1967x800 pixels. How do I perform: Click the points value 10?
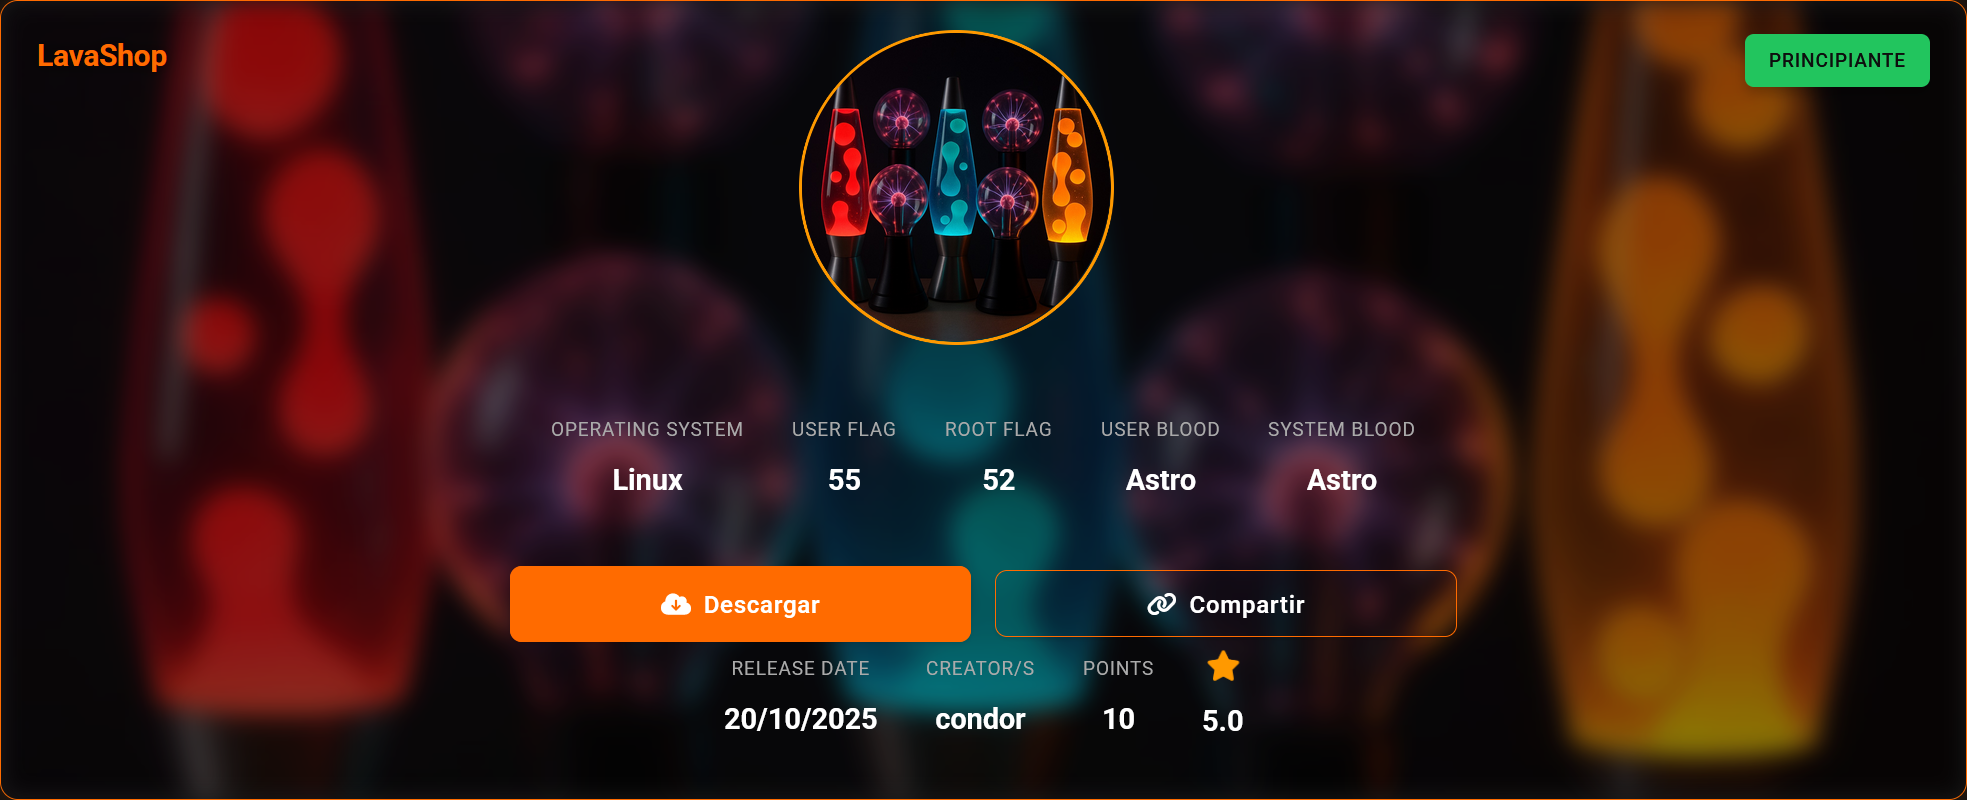click(x=1118, y=719)
